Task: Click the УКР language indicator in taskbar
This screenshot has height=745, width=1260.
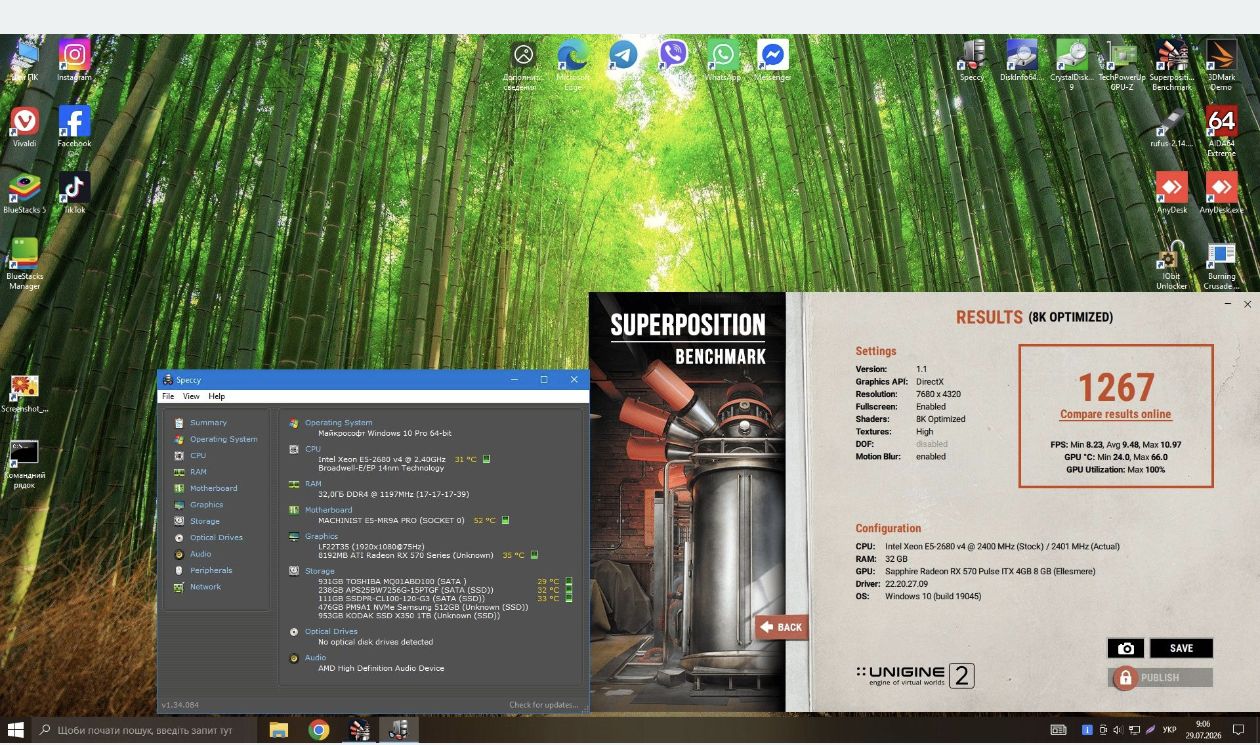Action: point(1169,730)
